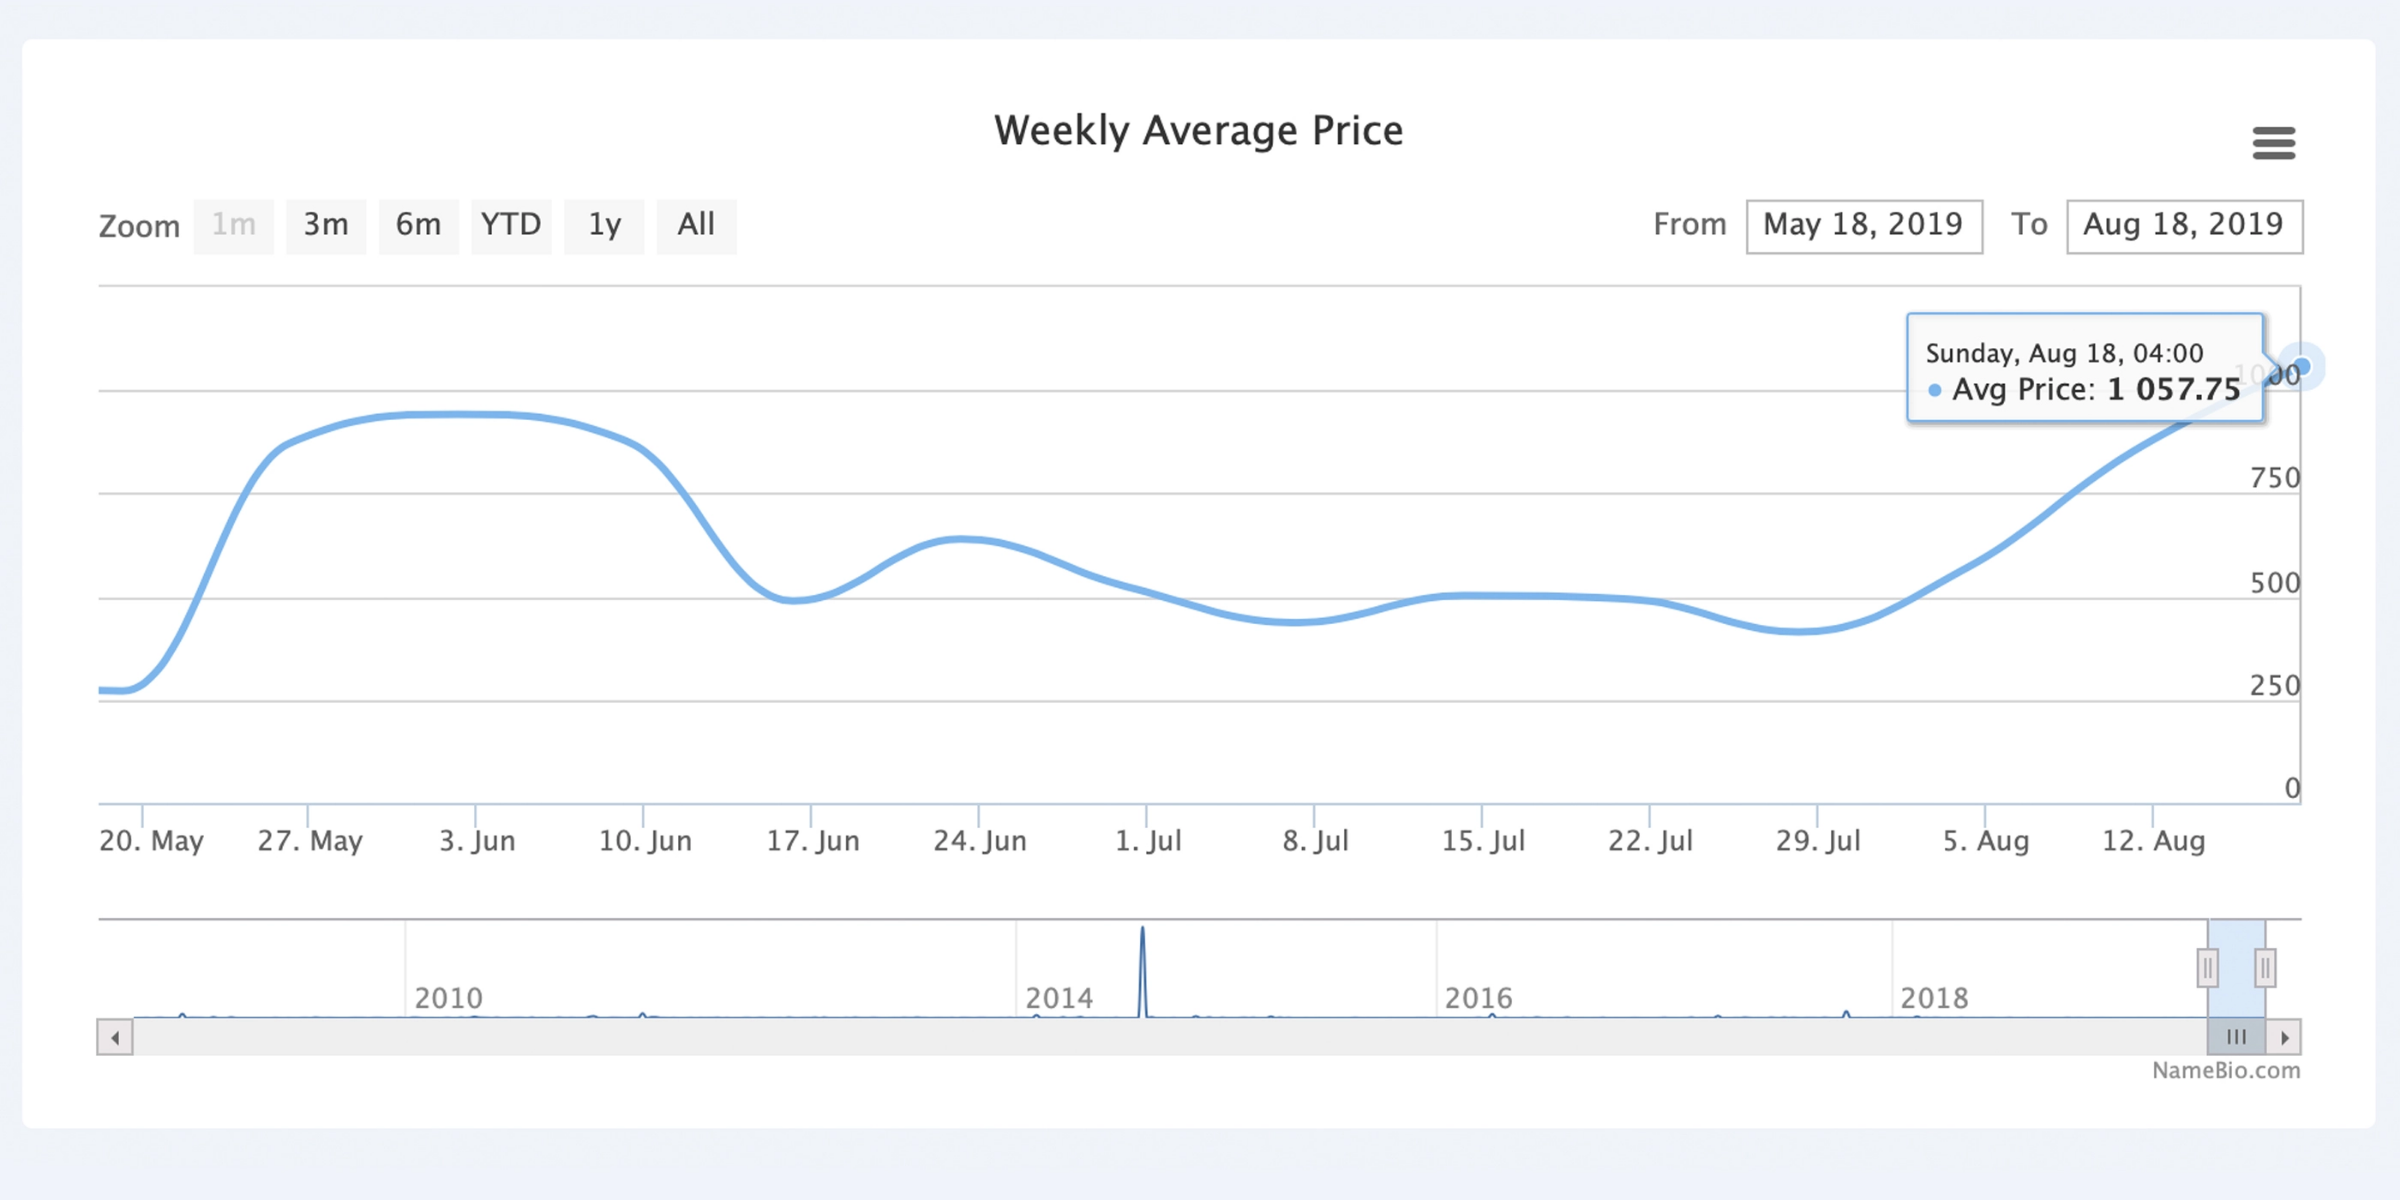
Task: Click the highlighted Aug 18 data point
Action: [x=2301, y=367]
